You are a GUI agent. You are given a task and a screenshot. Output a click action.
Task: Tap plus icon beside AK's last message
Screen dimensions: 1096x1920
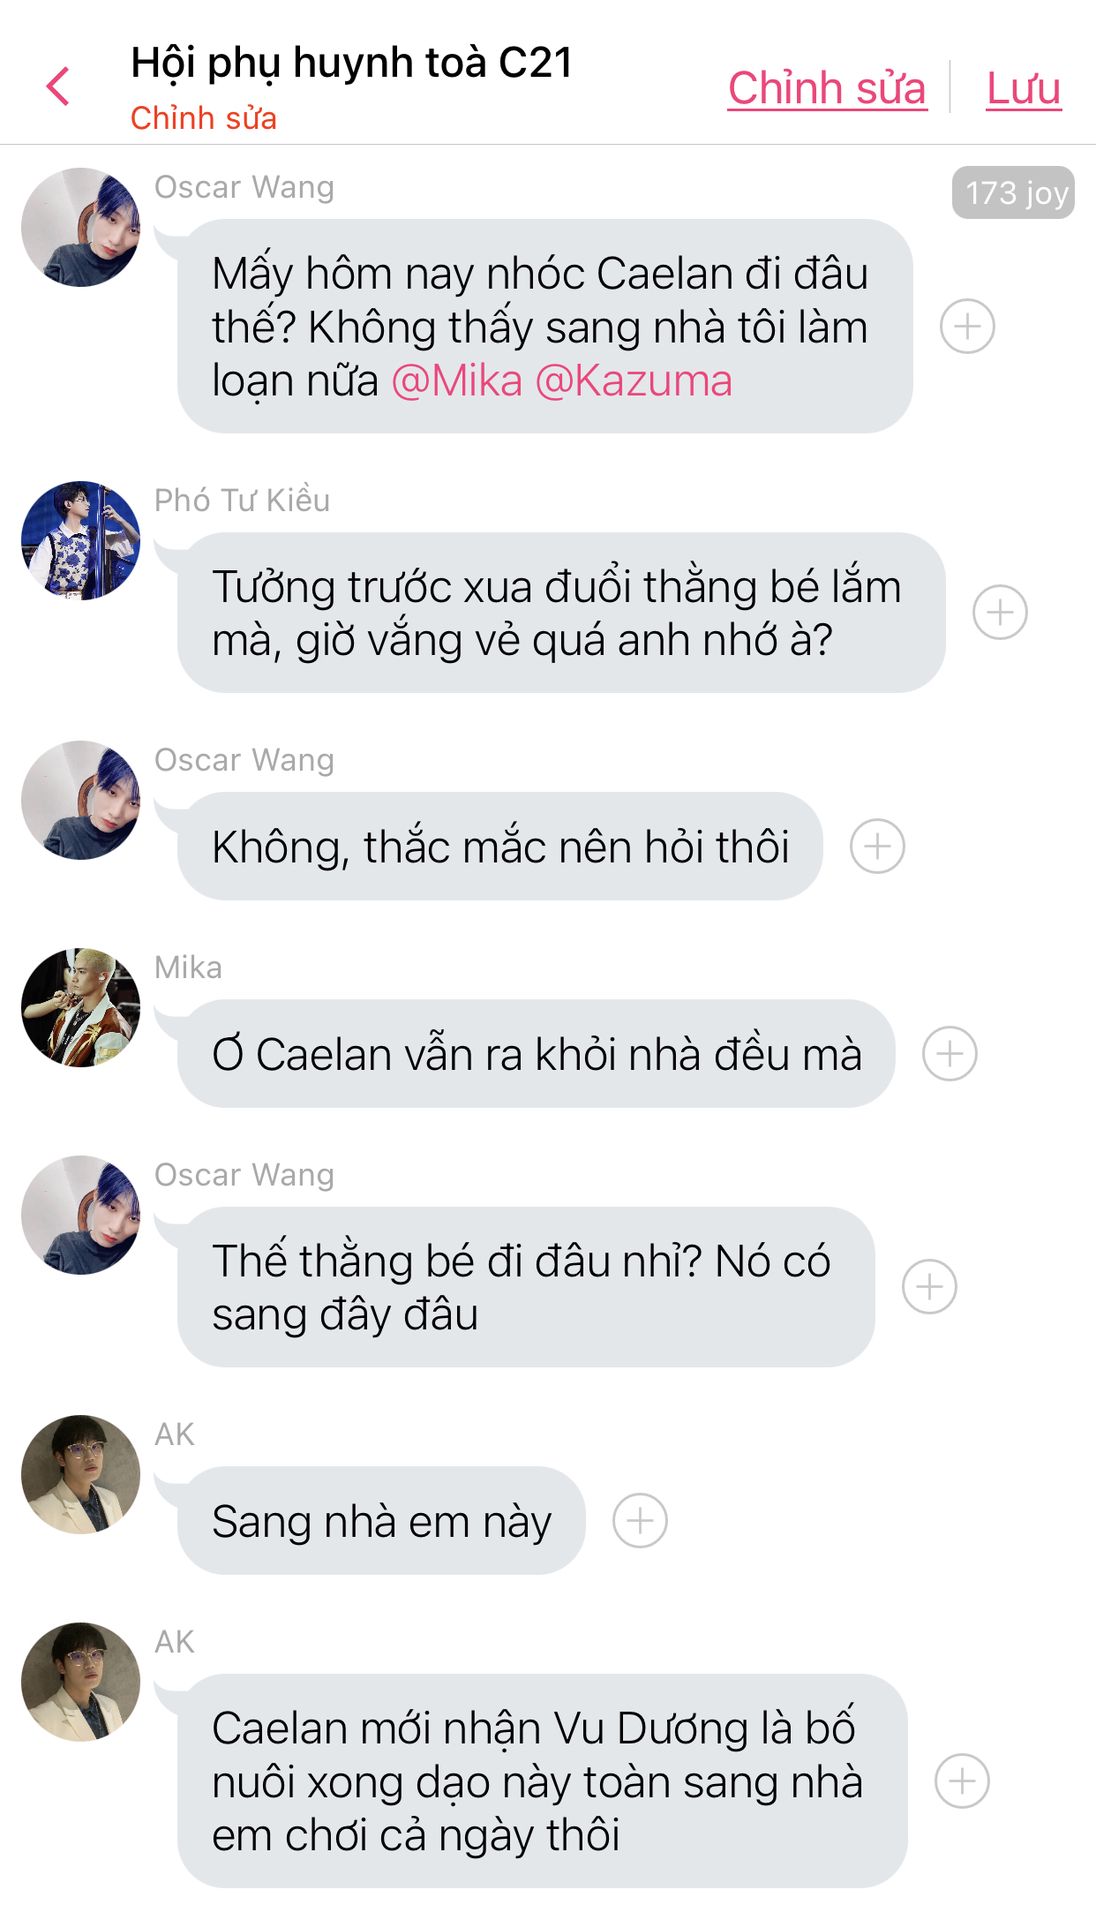[x=962, y=1781]
